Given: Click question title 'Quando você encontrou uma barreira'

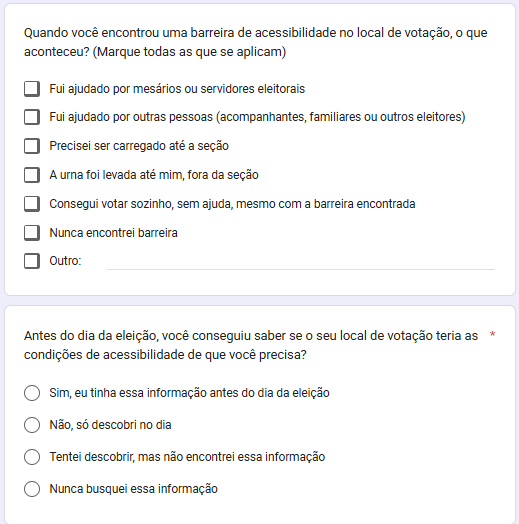Looking at the screenshot, I should click(256, 42).
